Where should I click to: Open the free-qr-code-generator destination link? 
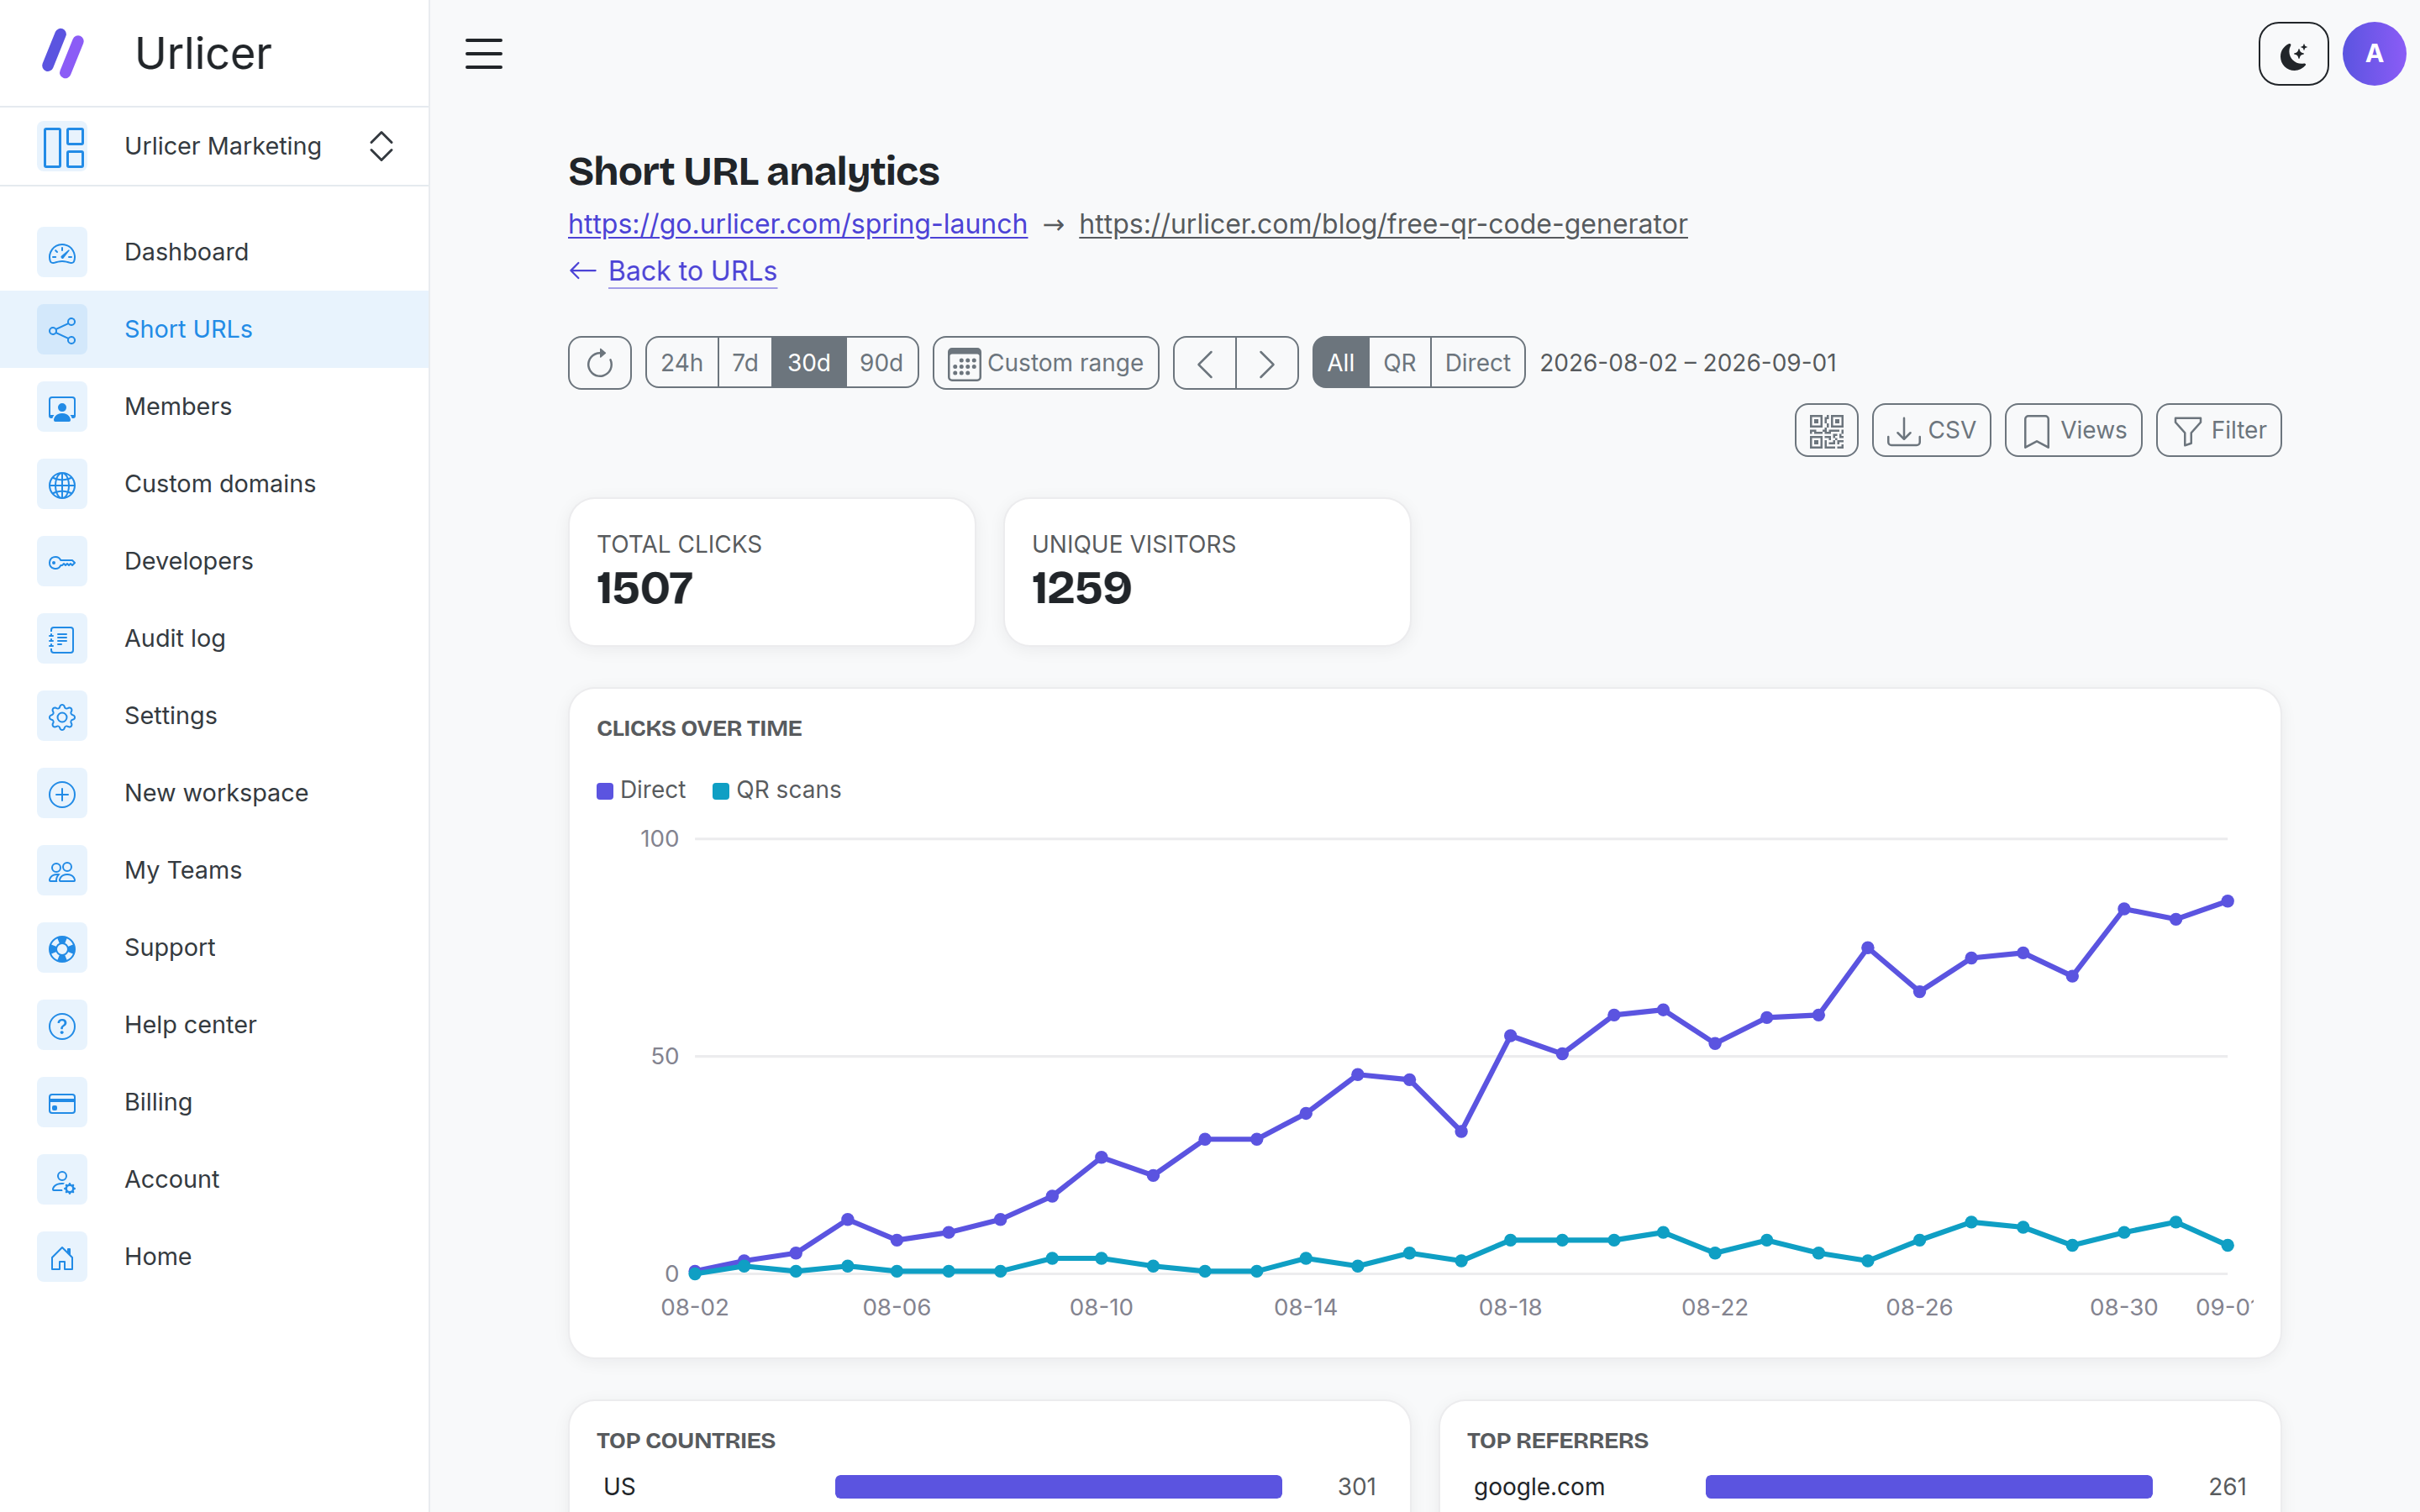tap(1383, 224)
